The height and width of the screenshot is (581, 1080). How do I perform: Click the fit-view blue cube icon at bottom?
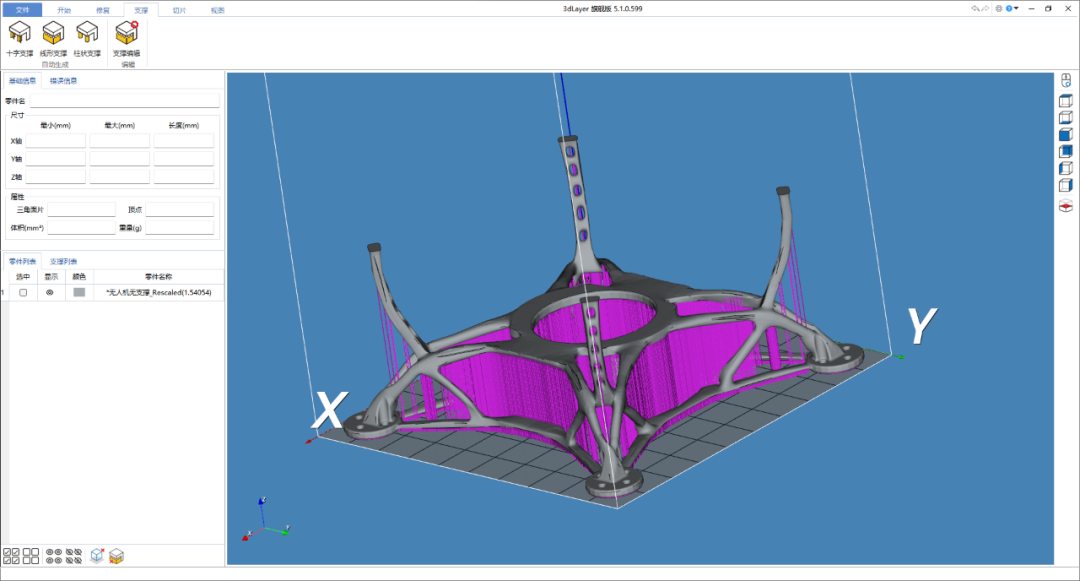click(96, 556)
